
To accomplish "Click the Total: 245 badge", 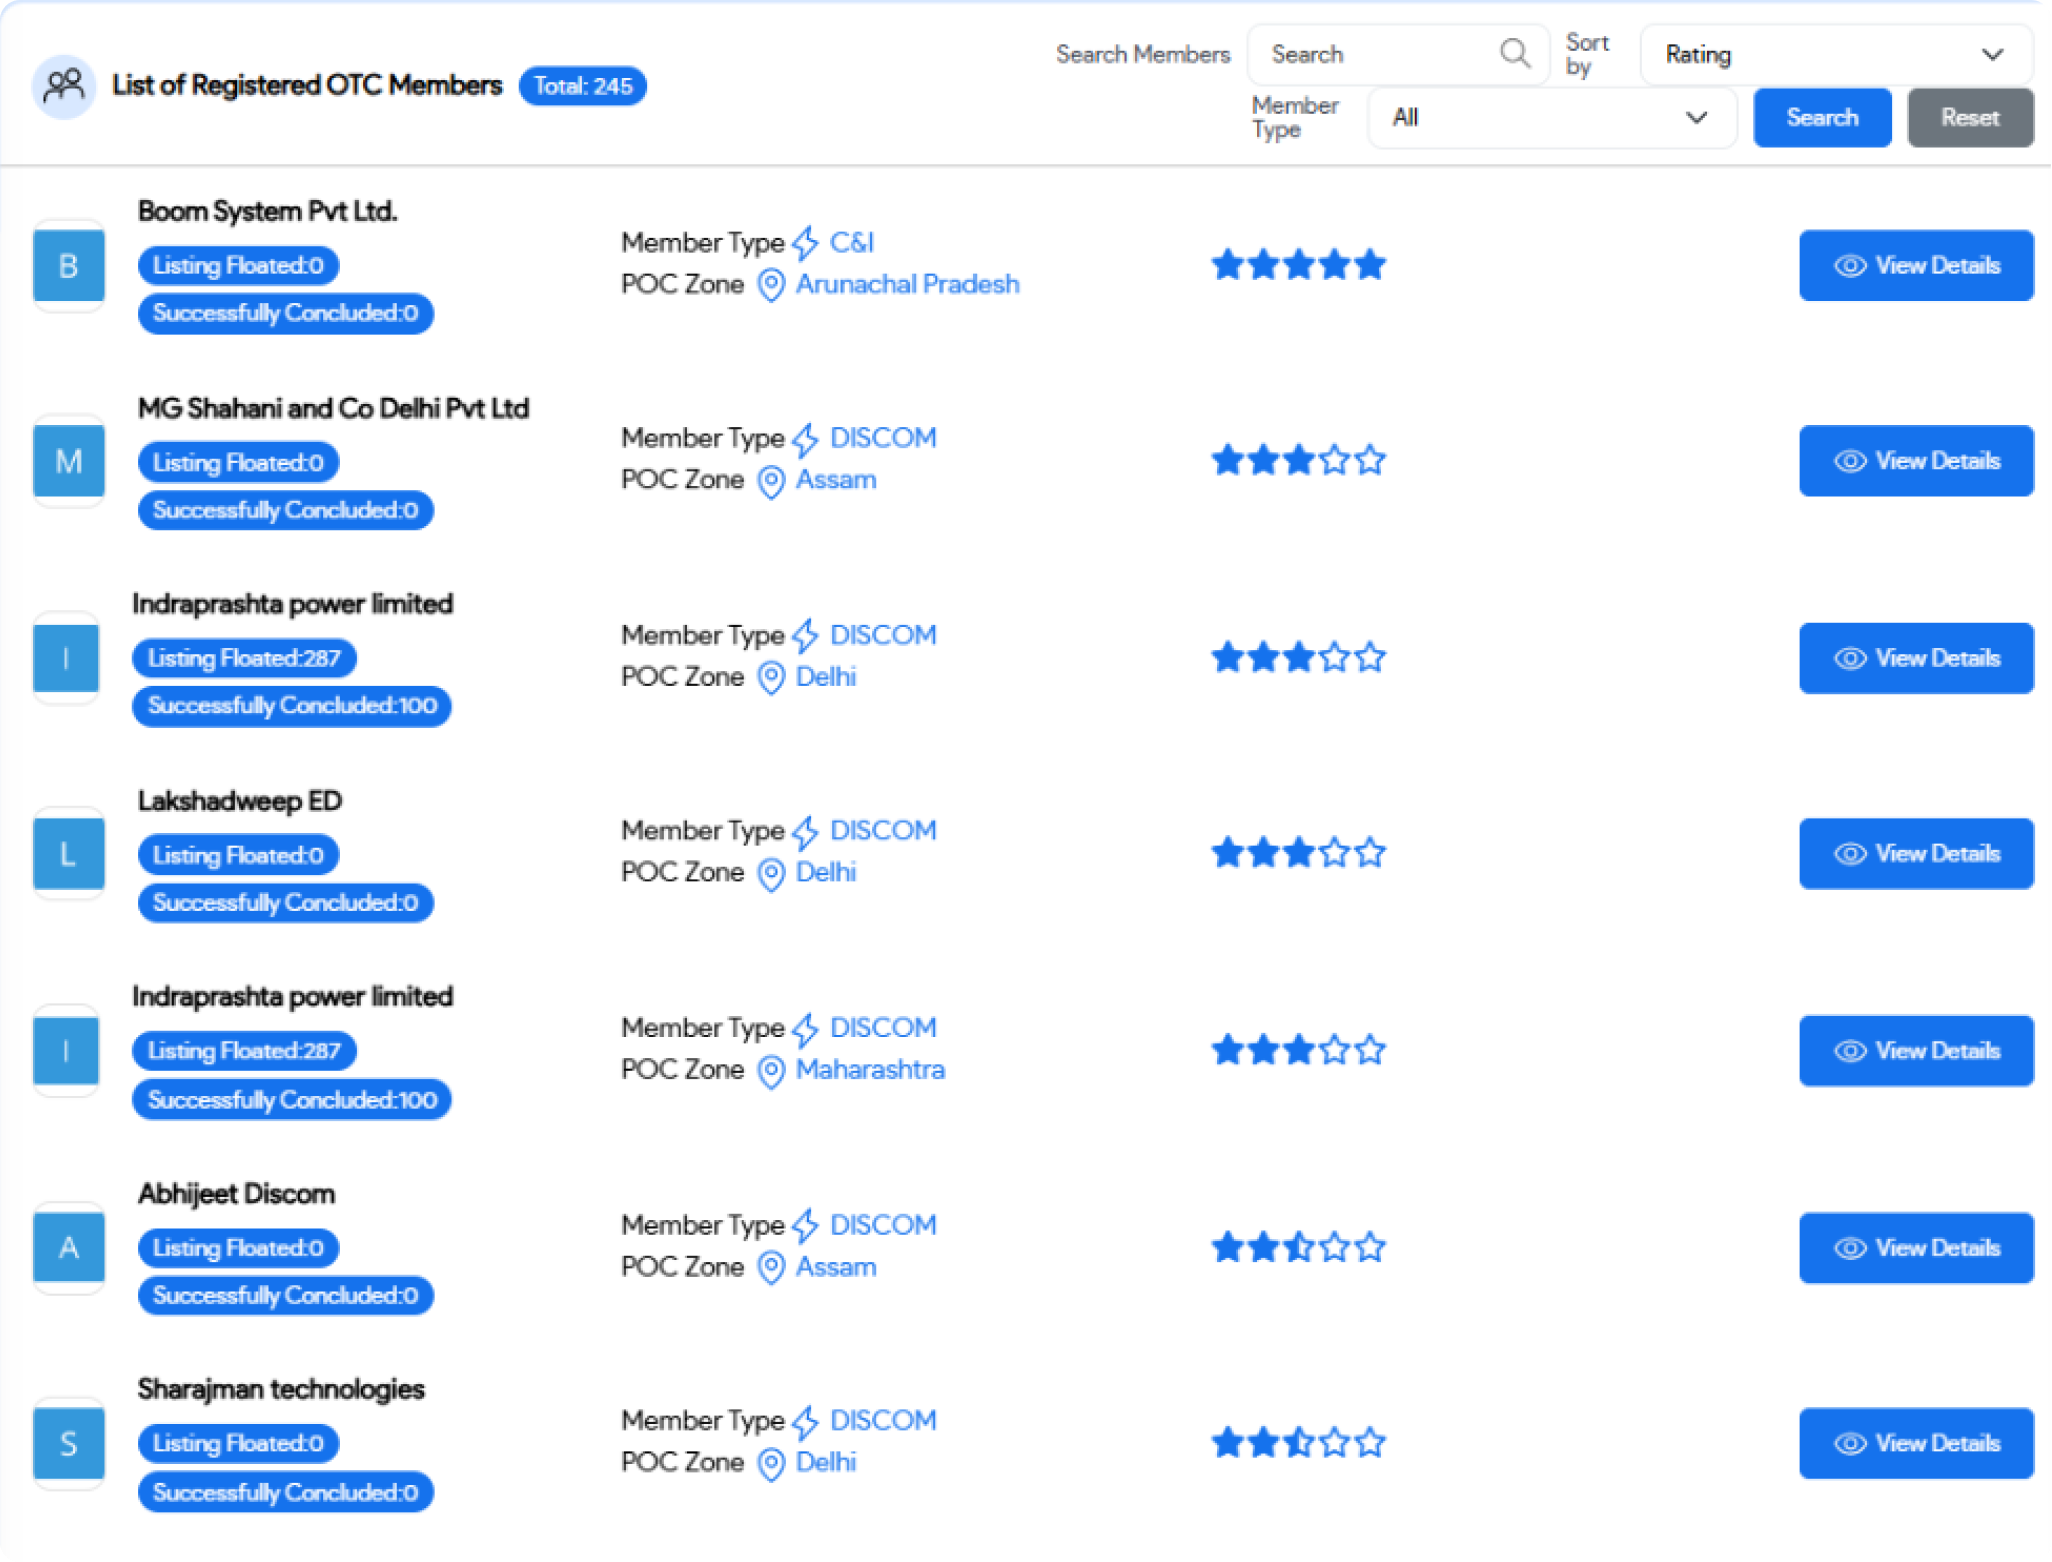I will point(582,86).
